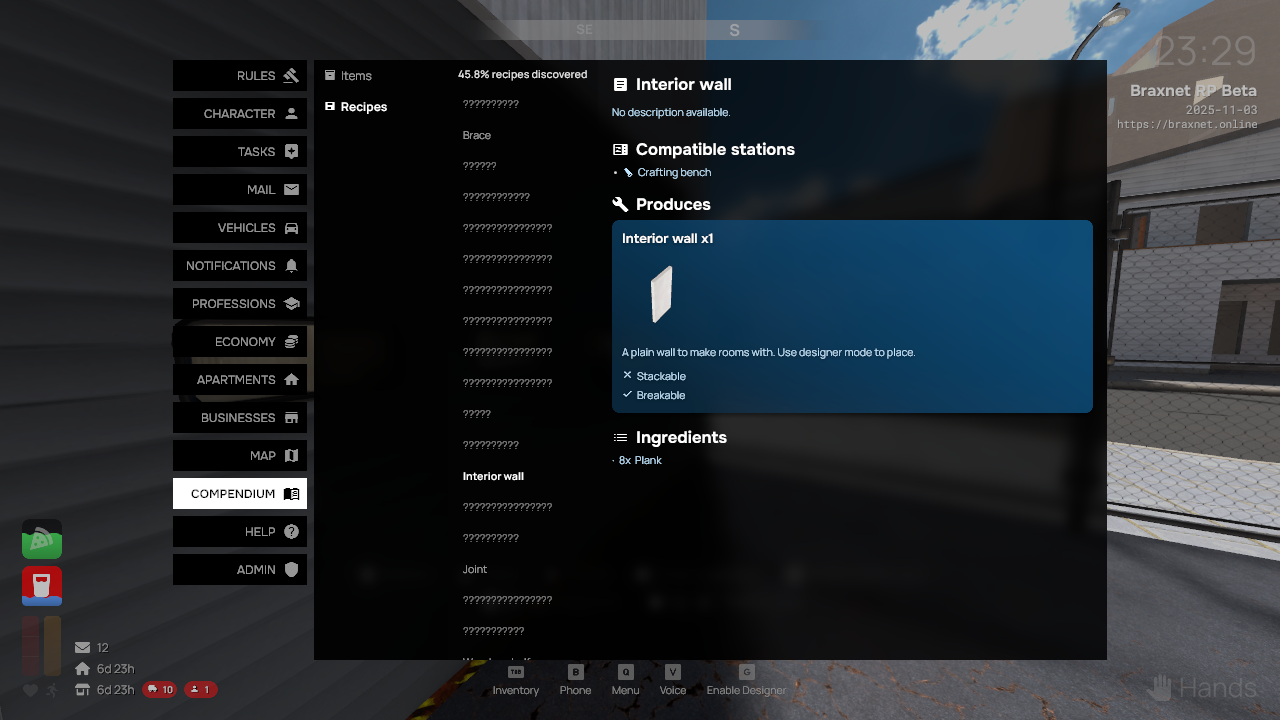
Task: Click the Notifications bell icon
Action: coord(291,266)
